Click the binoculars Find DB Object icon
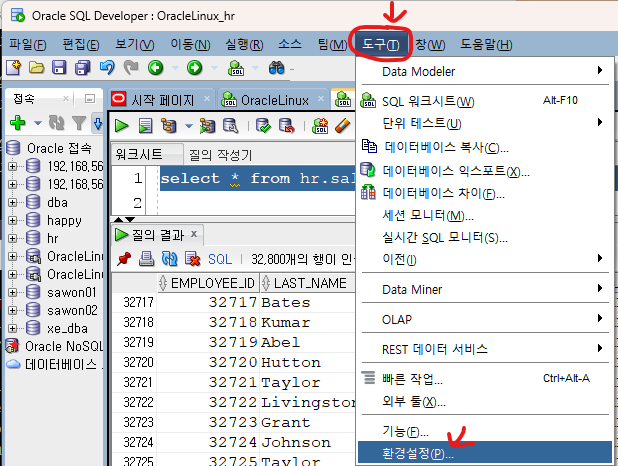This screenshot has height=466, width=618. point(277,68)
